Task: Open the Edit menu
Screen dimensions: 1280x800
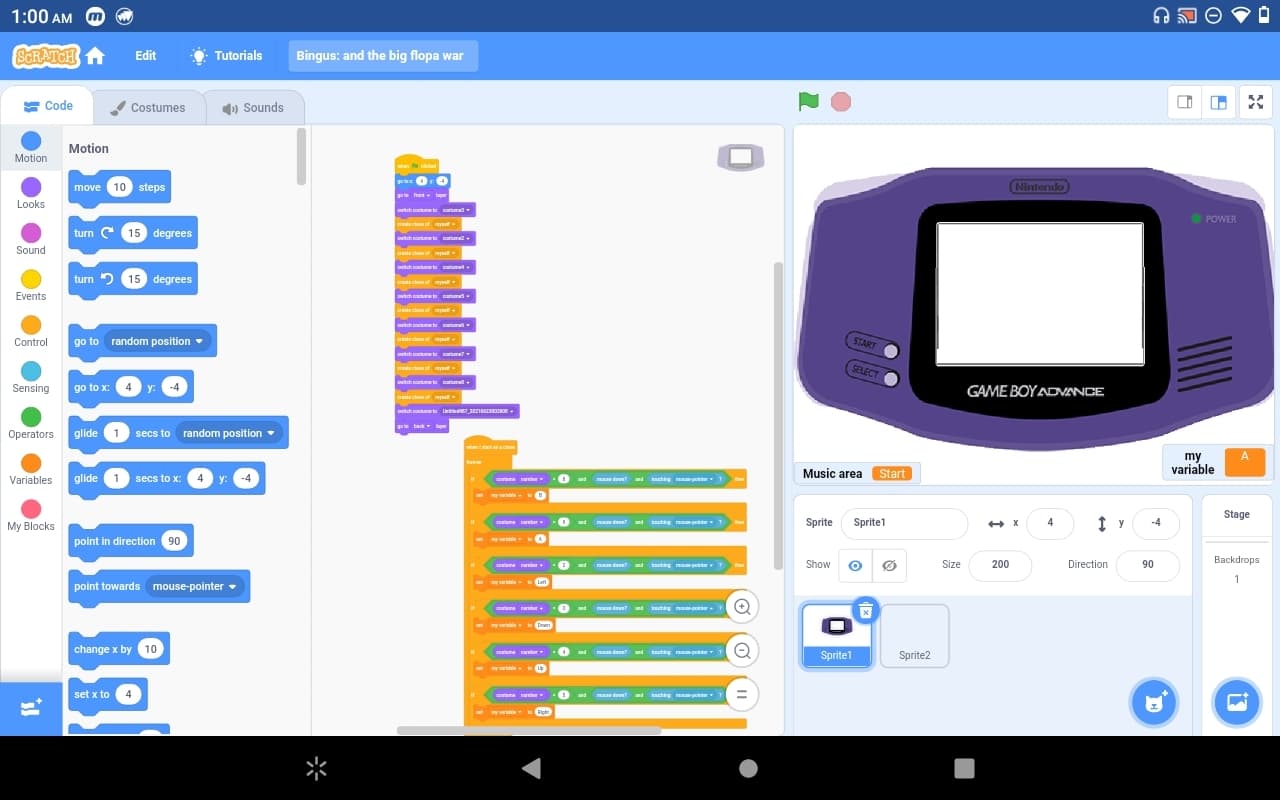Action: [x=146, y=56]
